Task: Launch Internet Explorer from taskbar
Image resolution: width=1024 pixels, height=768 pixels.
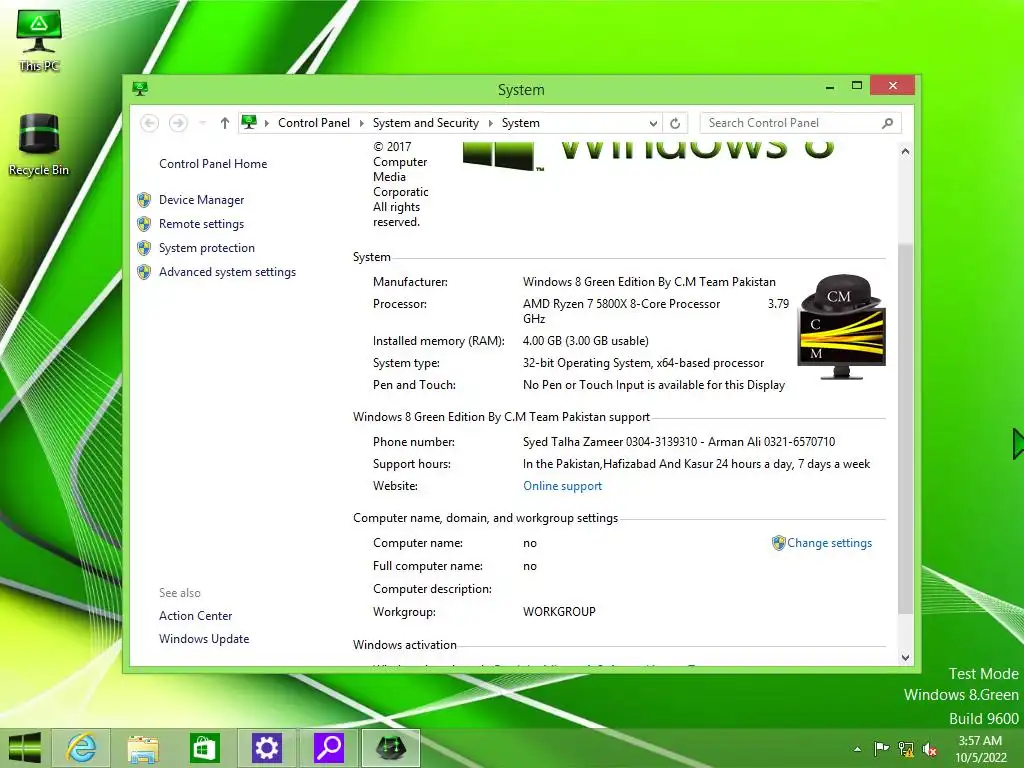Action: coord(81,748)
